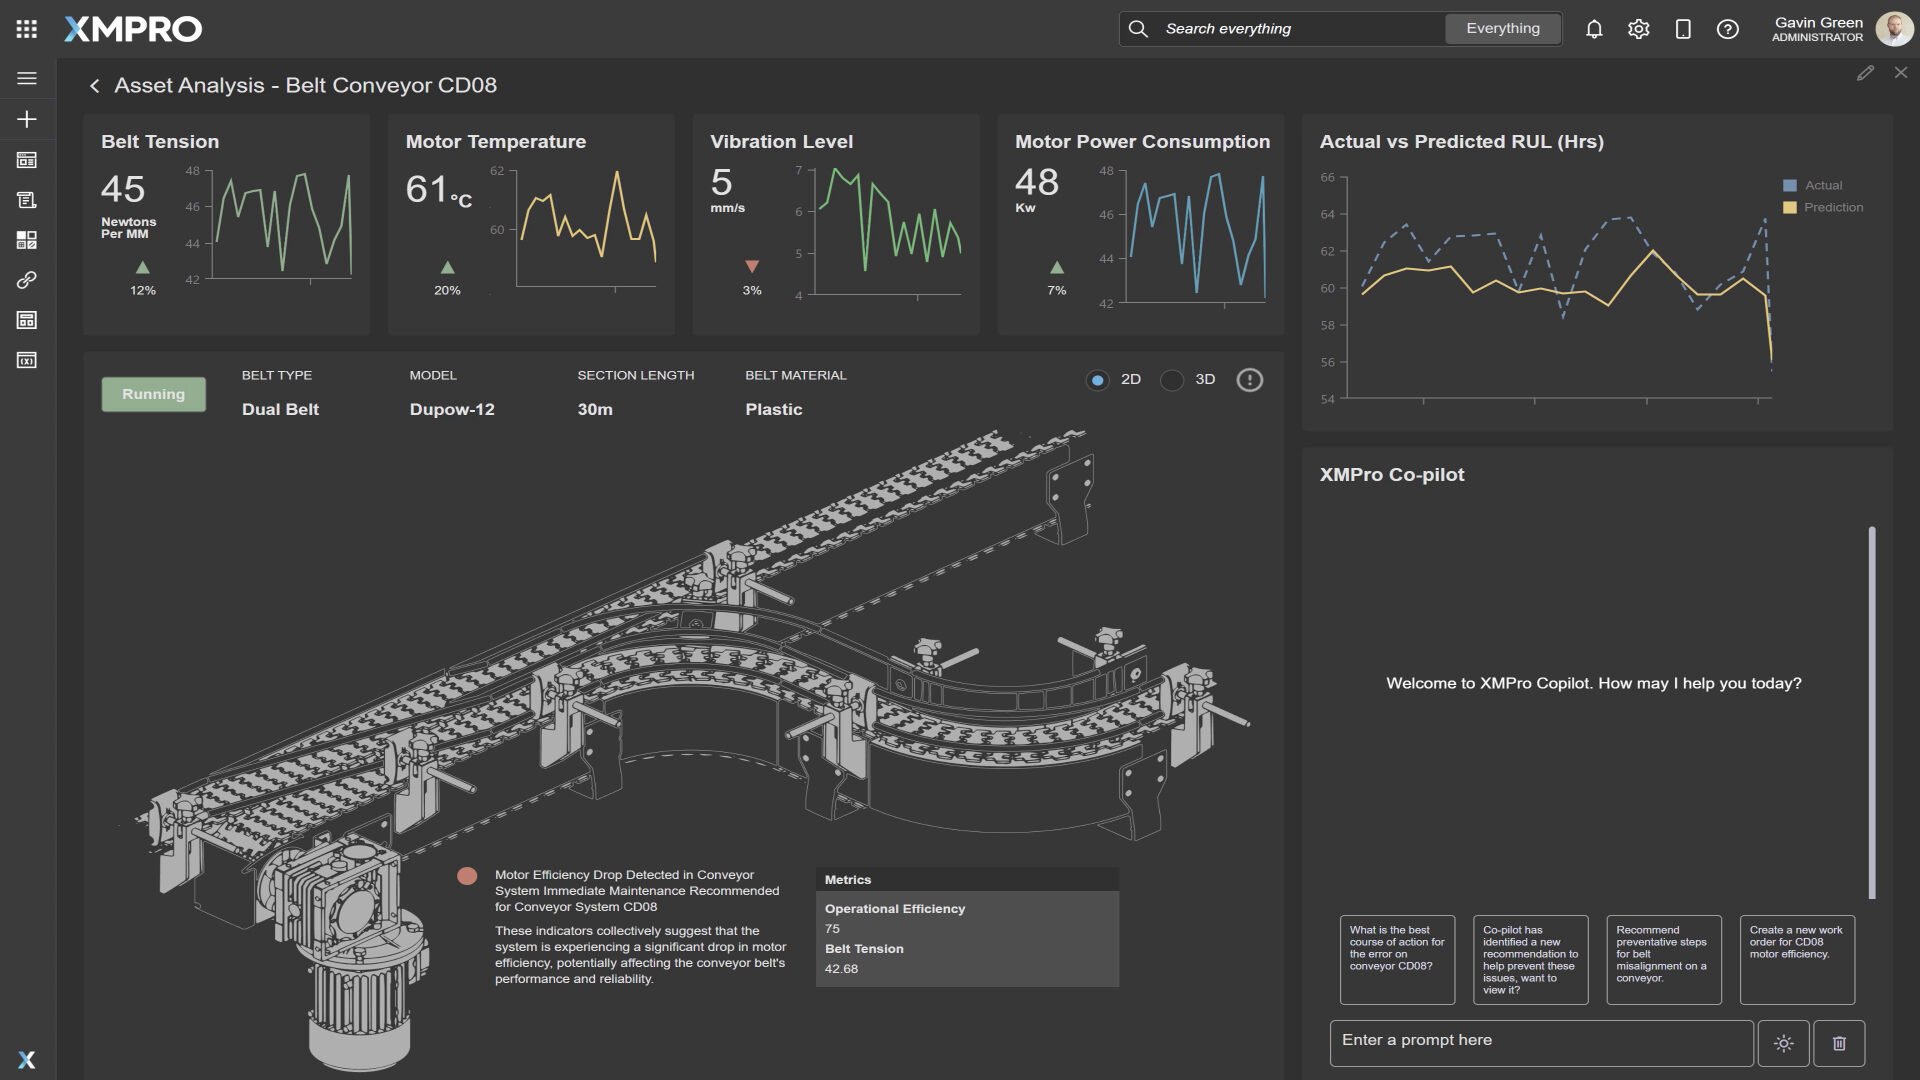Click the 'Recommend preventative steps' suggestion
The image size is (1920, 1080).
pyautogui.click(x=1663, y=959)
